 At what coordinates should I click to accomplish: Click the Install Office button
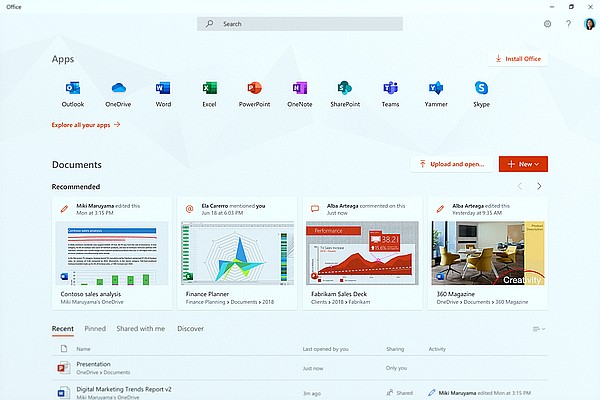(518, 59)
